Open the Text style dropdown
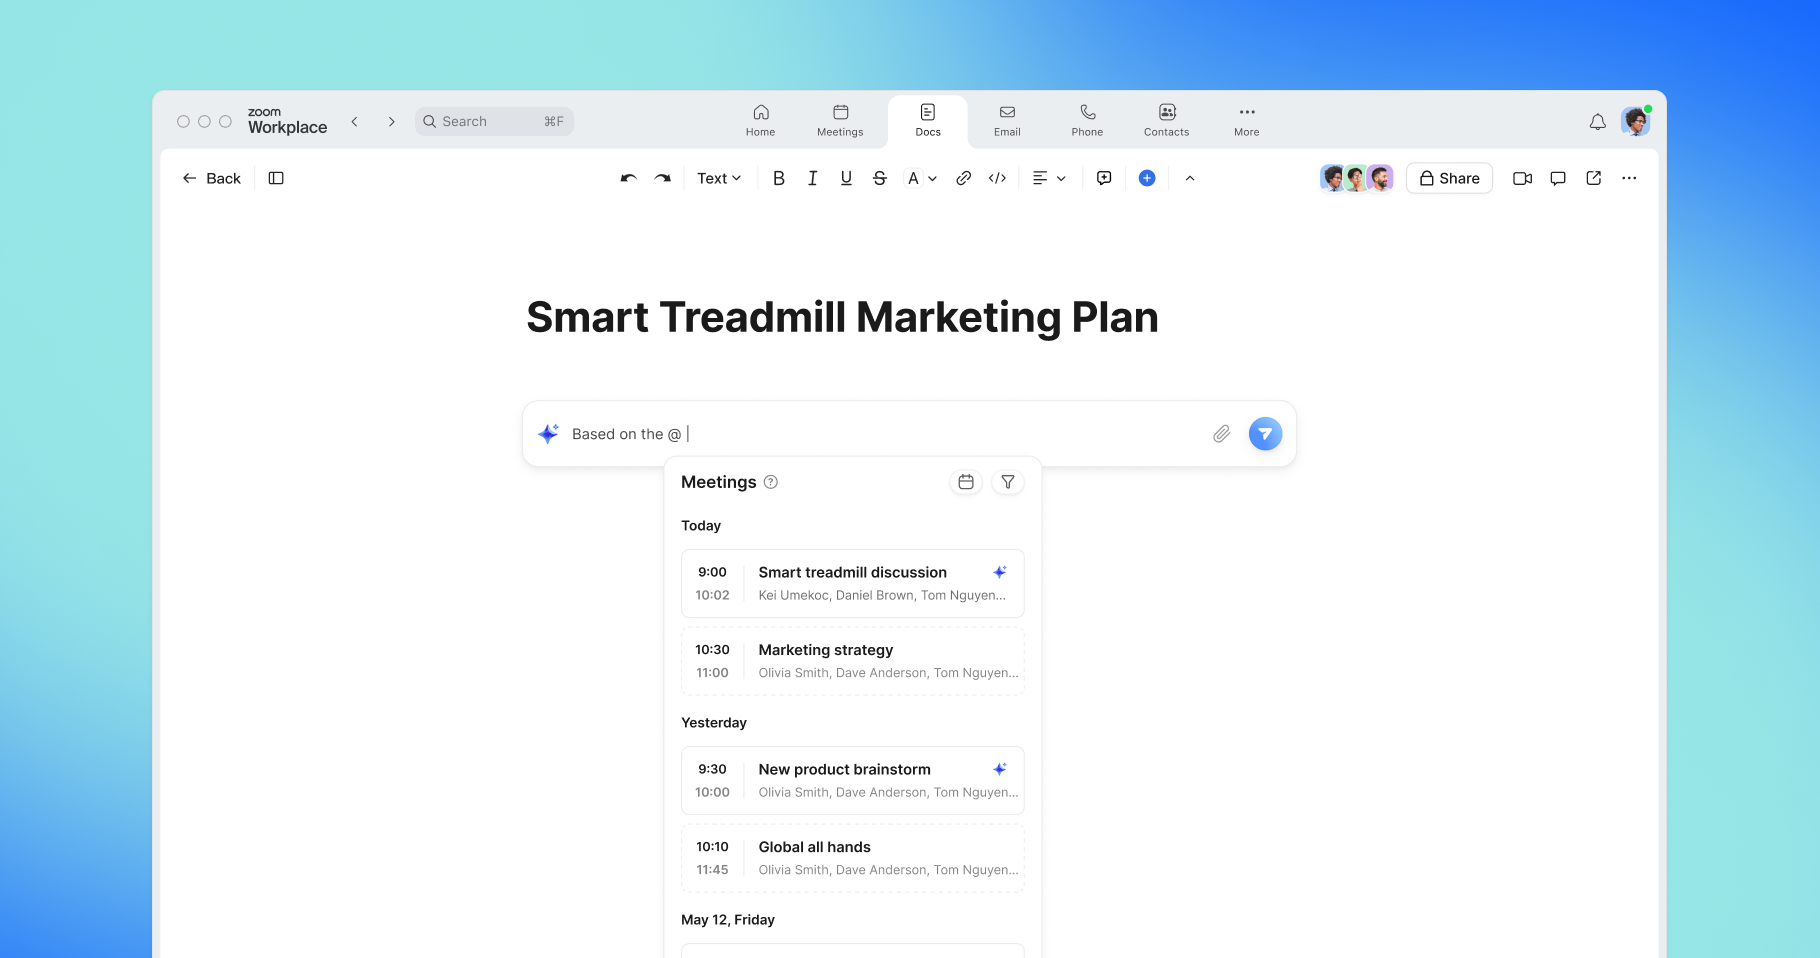This screenshot has width=1820, height=958. [718, 177]
